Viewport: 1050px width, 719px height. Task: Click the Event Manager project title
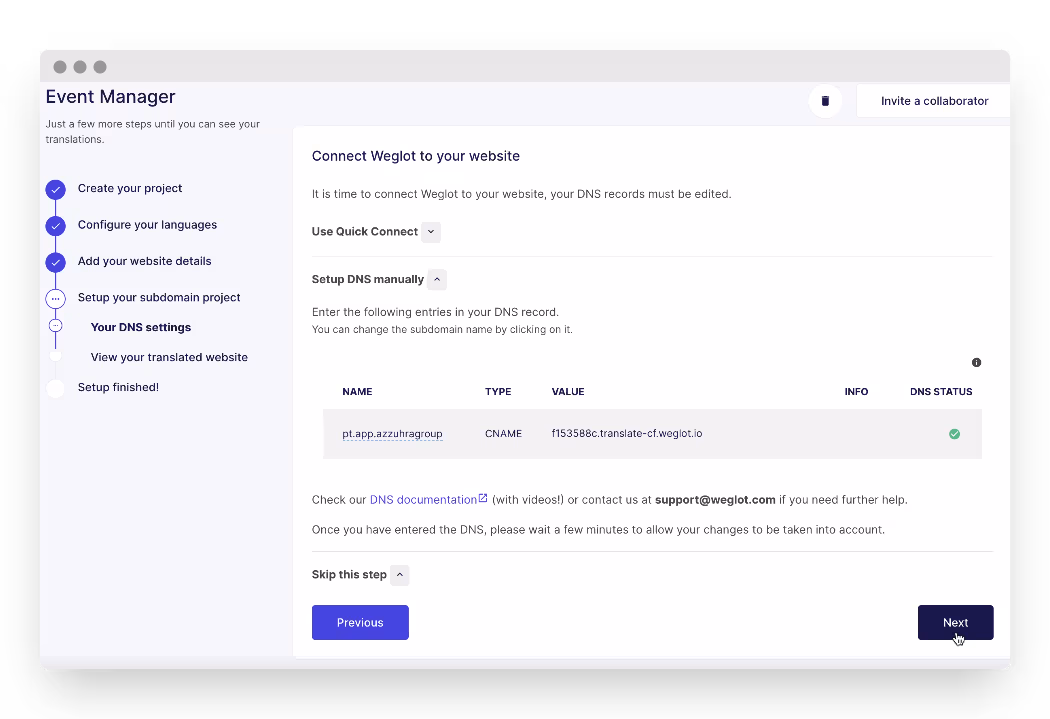(110, 96)
